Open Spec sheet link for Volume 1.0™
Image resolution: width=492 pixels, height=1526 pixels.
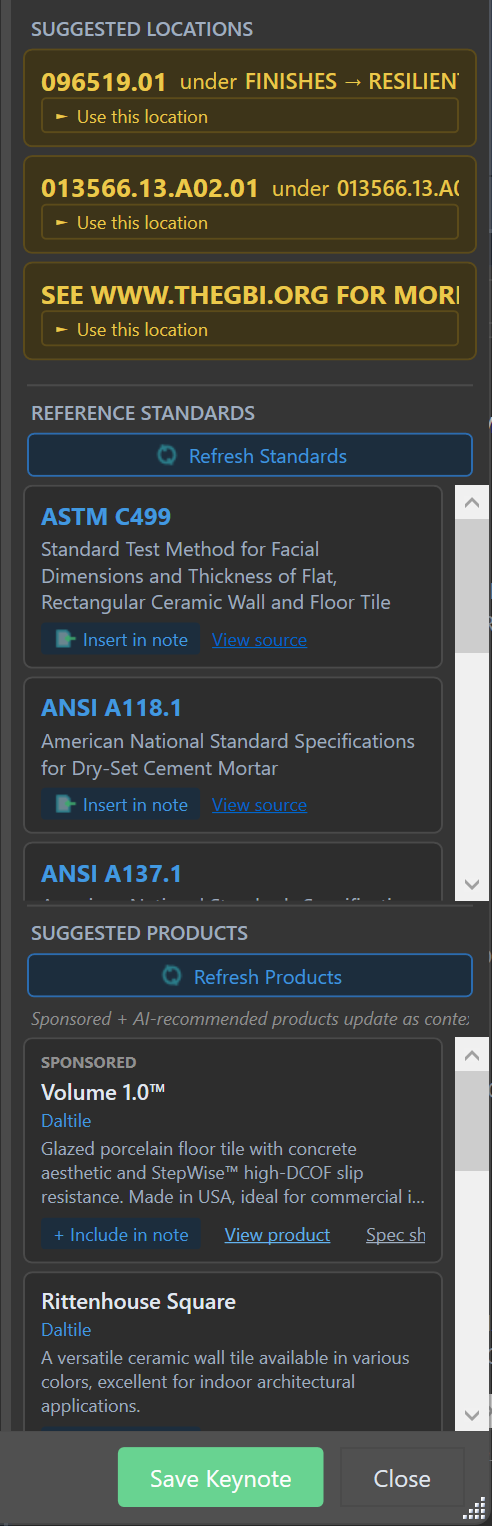tap(396, 1235)
